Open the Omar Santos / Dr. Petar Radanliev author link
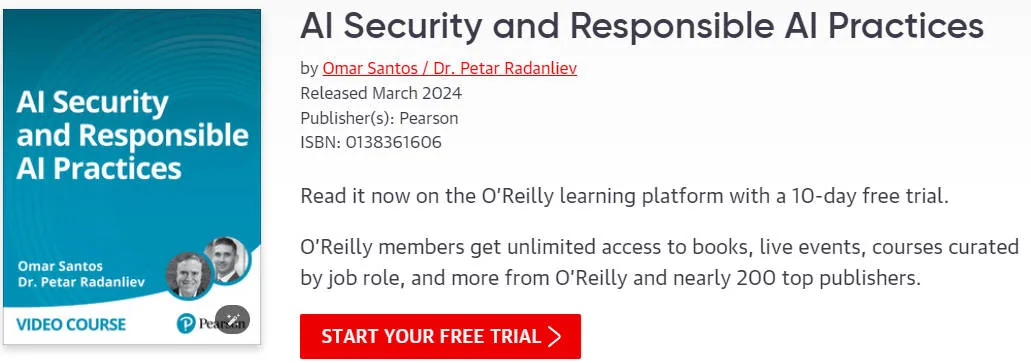 click(x=449, y=68)
